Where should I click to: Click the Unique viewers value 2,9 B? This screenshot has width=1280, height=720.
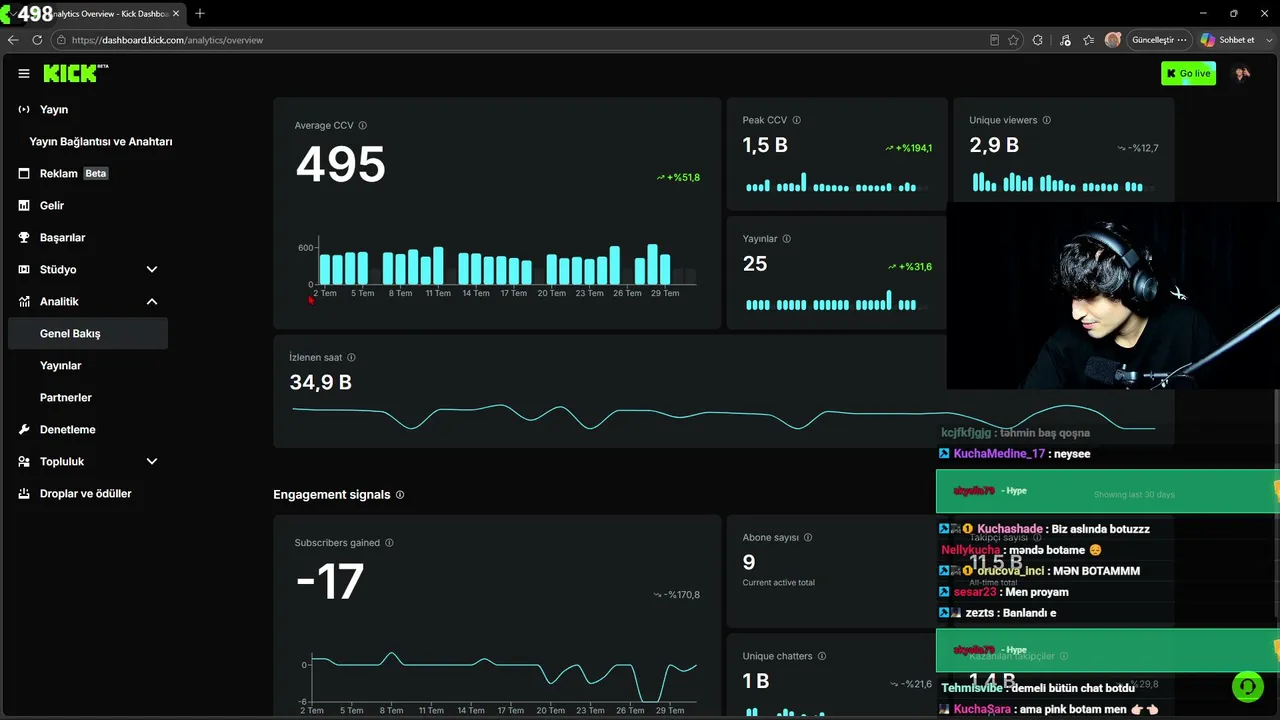(994, 145)
